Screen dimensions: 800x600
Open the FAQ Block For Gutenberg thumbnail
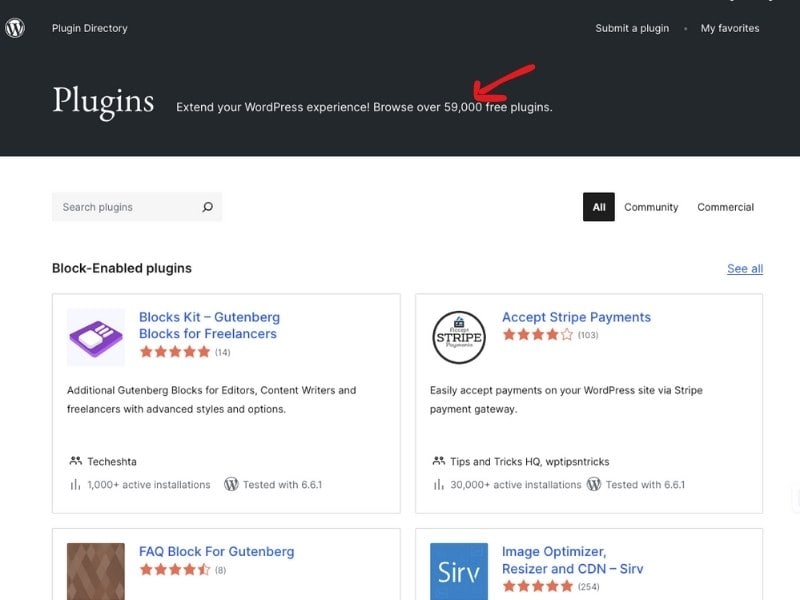(x=96, y=571)
